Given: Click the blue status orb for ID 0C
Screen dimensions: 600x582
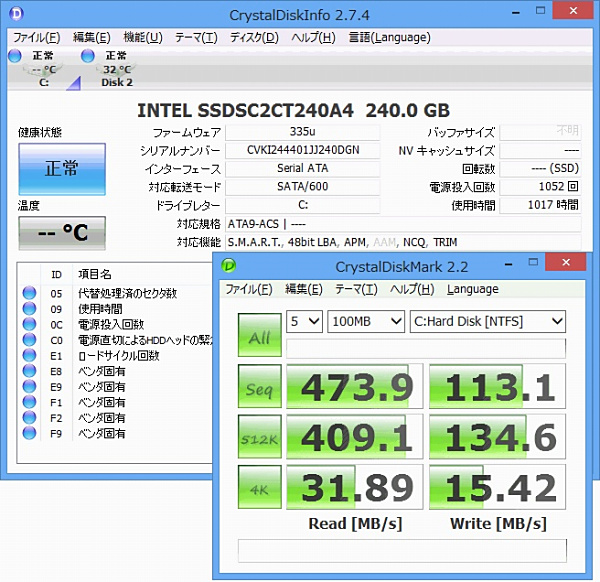Looking at the screenshot, I should tap(29, 324).
